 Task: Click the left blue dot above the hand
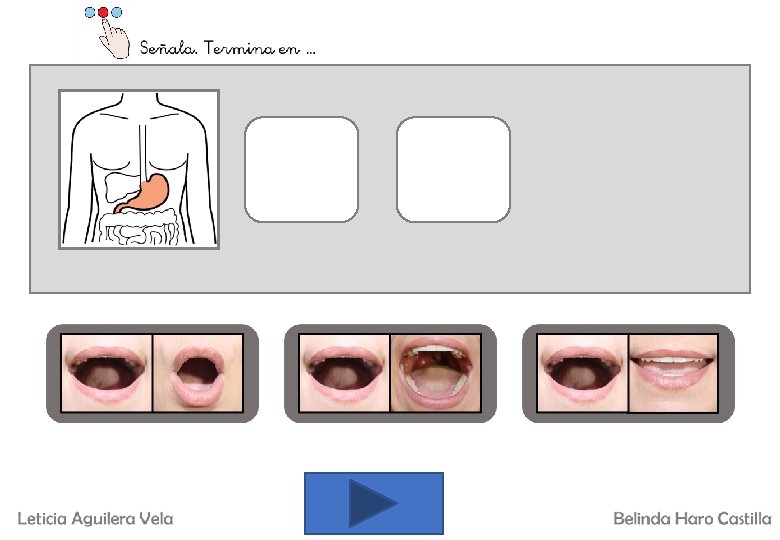(90, 12)
